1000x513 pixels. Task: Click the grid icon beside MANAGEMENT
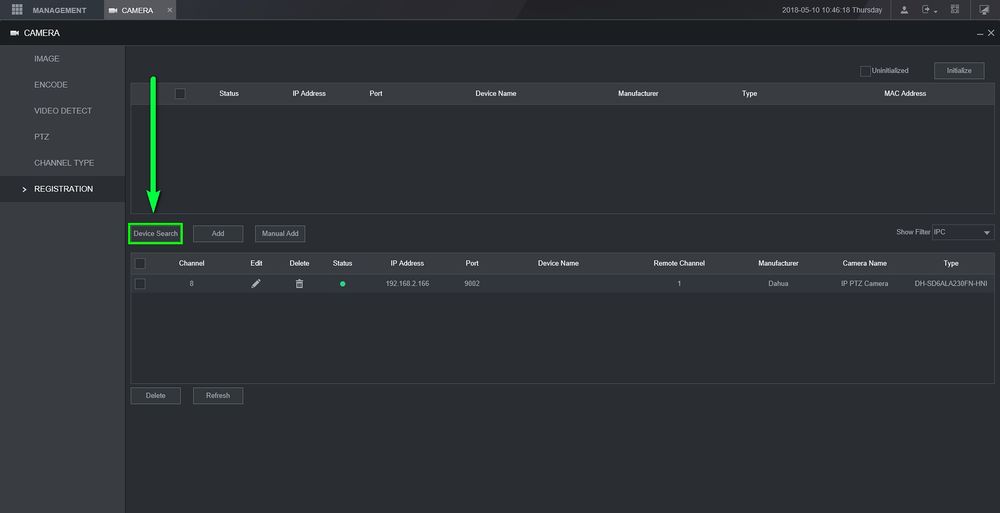tap(17, 10)
